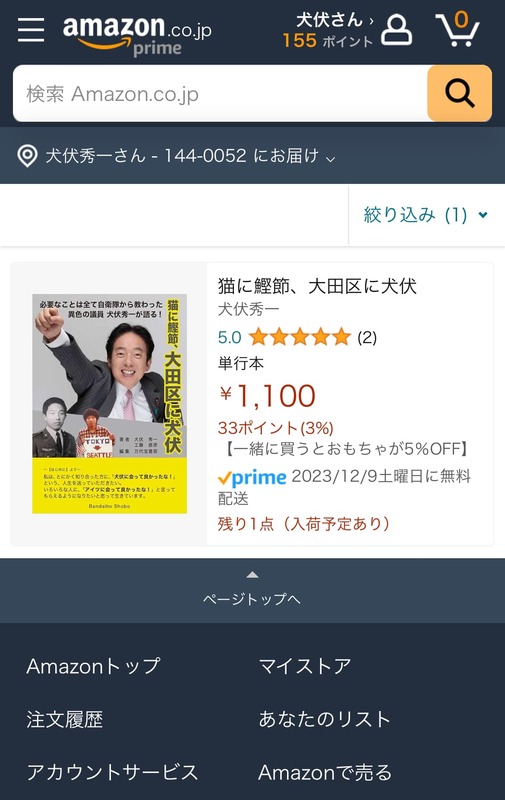505x800 pixels.
Task: Open あなたのリスト footer link
Action: click(324, 719)
